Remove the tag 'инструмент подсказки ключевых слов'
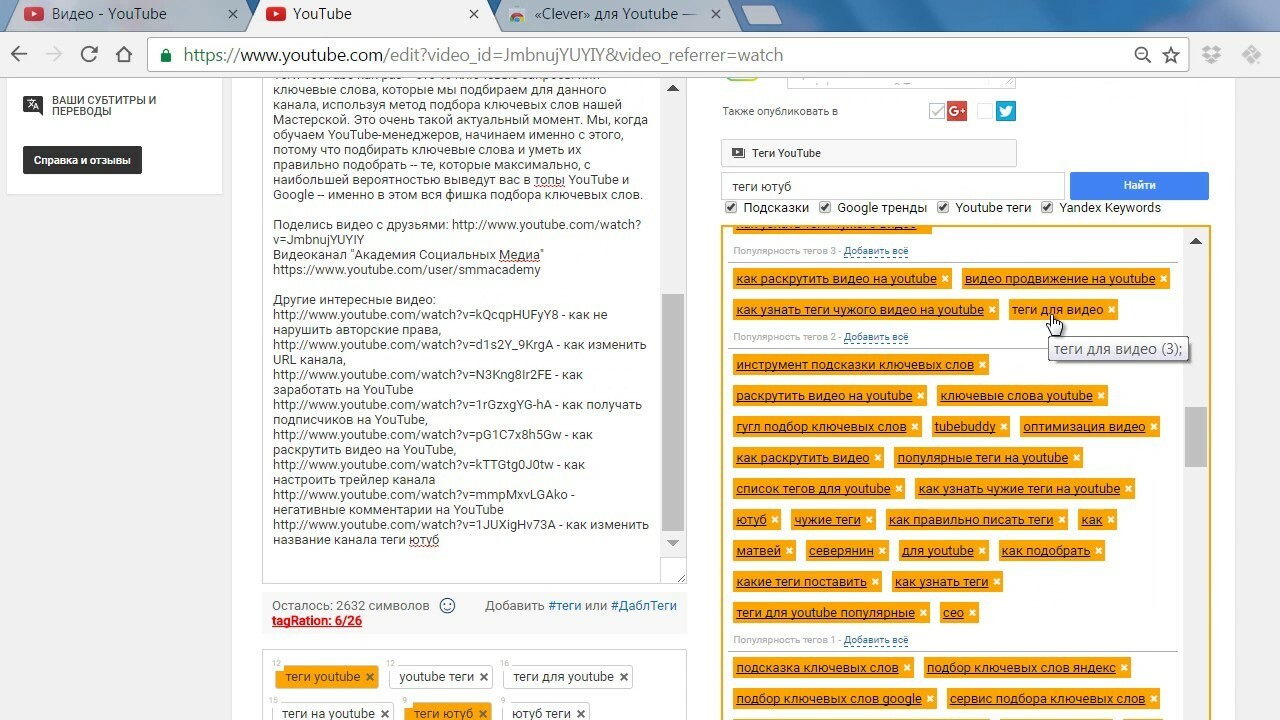Image resolution: width=1280 pixels, height=720 pixels. tap(982, 366)
